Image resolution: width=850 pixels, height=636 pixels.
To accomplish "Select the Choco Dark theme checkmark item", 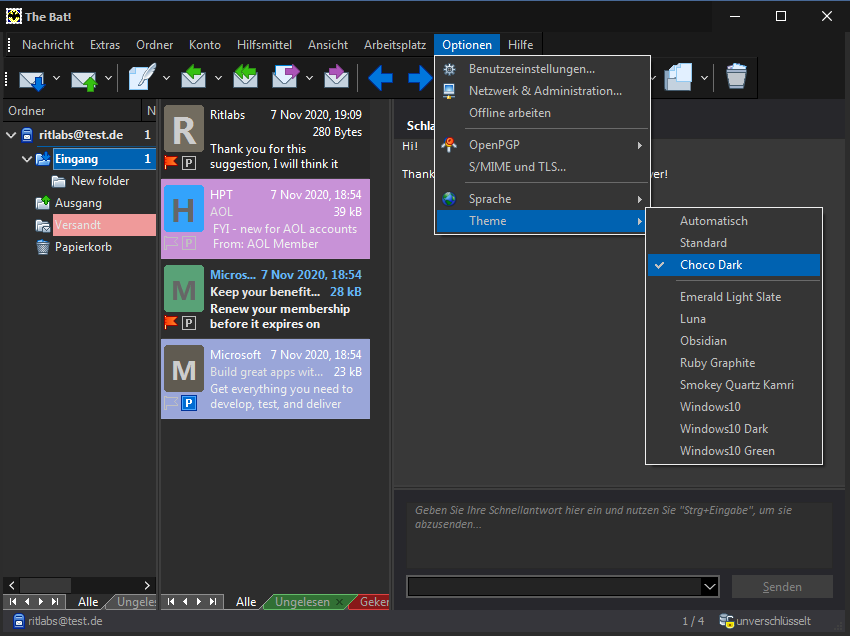I will (x=733, y=265).
